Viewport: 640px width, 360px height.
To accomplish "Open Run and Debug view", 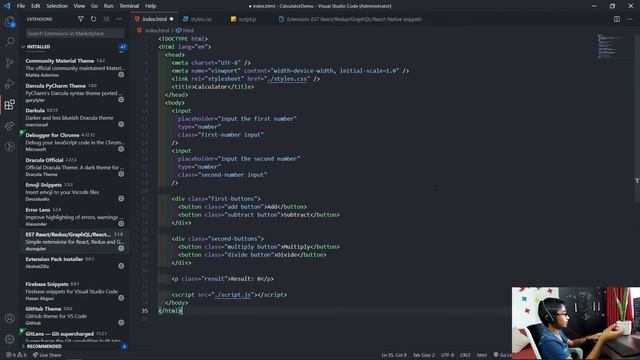I will [9, 84].
